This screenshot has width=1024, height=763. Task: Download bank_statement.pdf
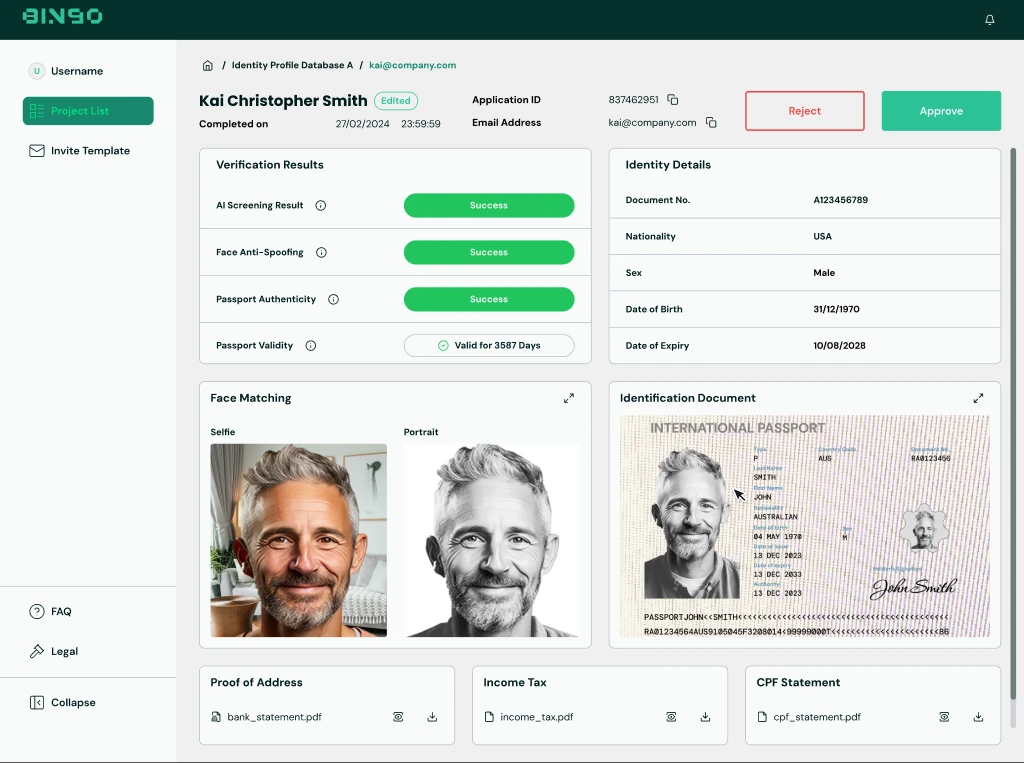click(x=432, y=717)
